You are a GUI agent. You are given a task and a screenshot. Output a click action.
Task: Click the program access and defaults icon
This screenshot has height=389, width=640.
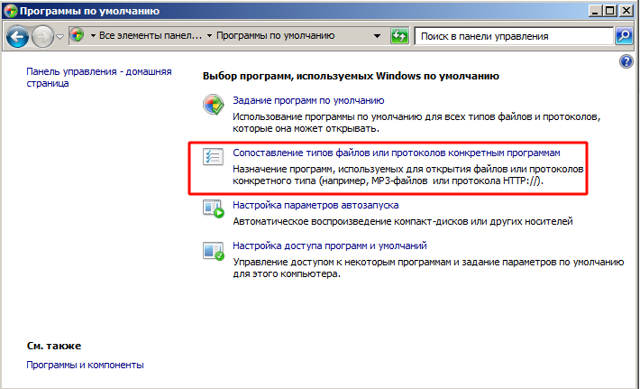pos(213,251)
